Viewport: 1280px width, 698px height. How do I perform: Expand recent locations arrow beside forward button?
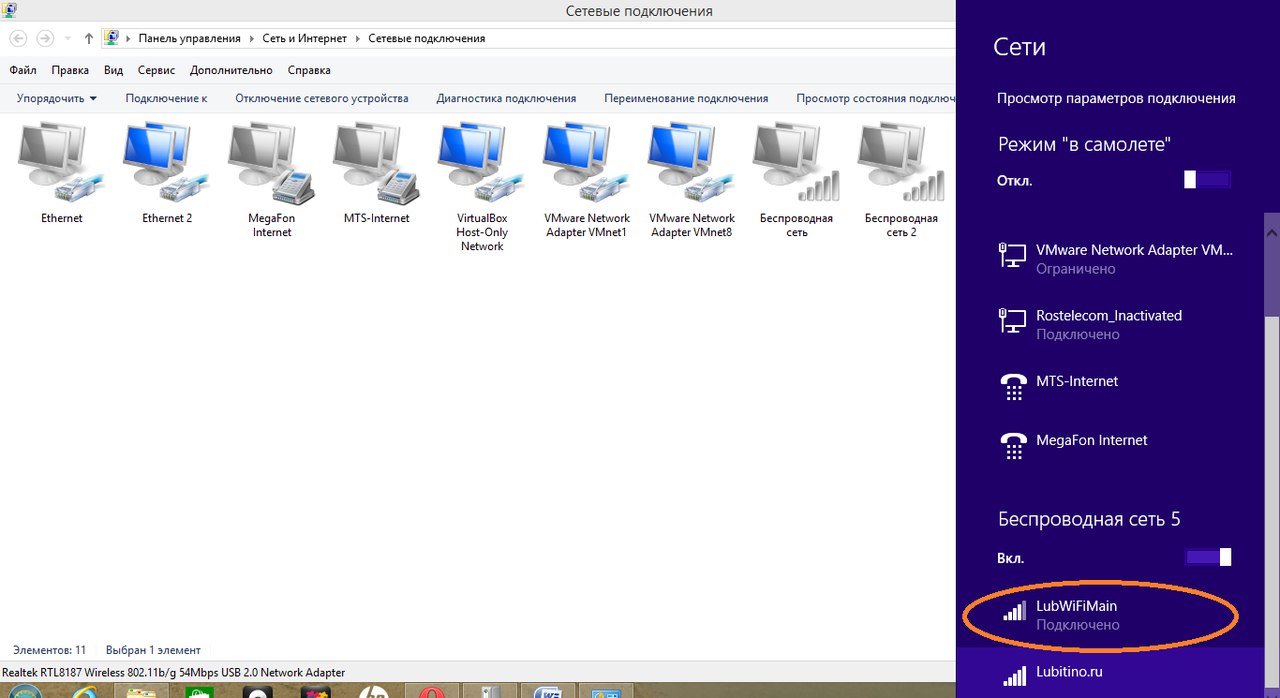pos(68,39)
